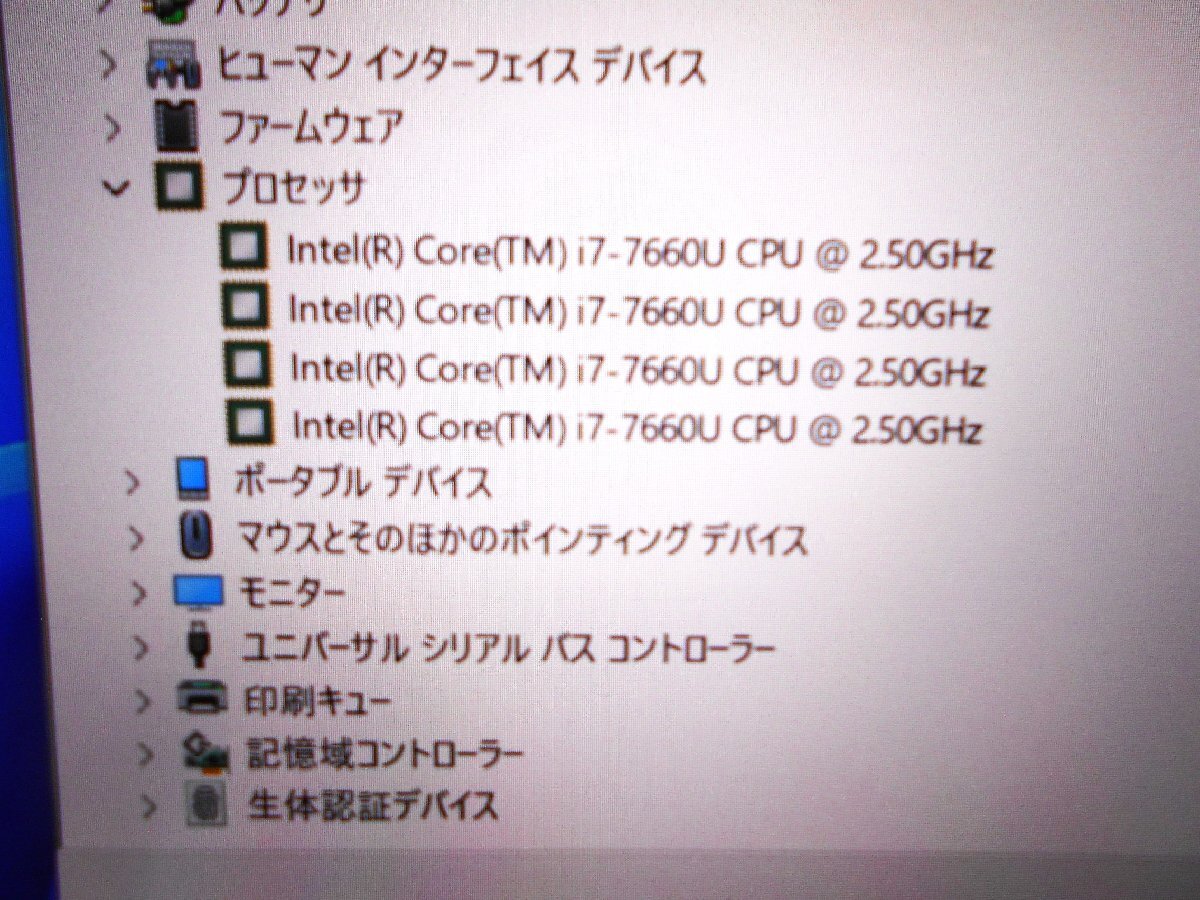Select the モニター display icon
1200x900 pixels.
[x=198, y=593]
